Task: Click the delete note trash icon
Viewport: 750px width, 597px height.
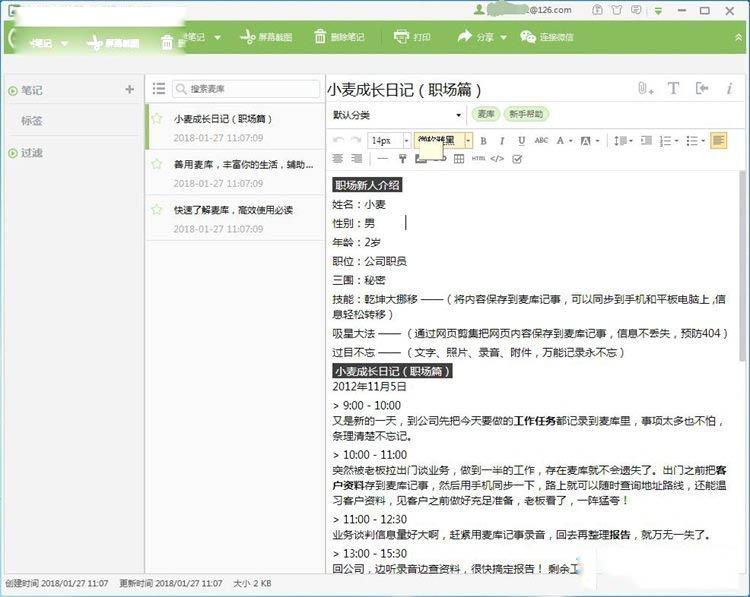Action: click(x=320, y=36)
